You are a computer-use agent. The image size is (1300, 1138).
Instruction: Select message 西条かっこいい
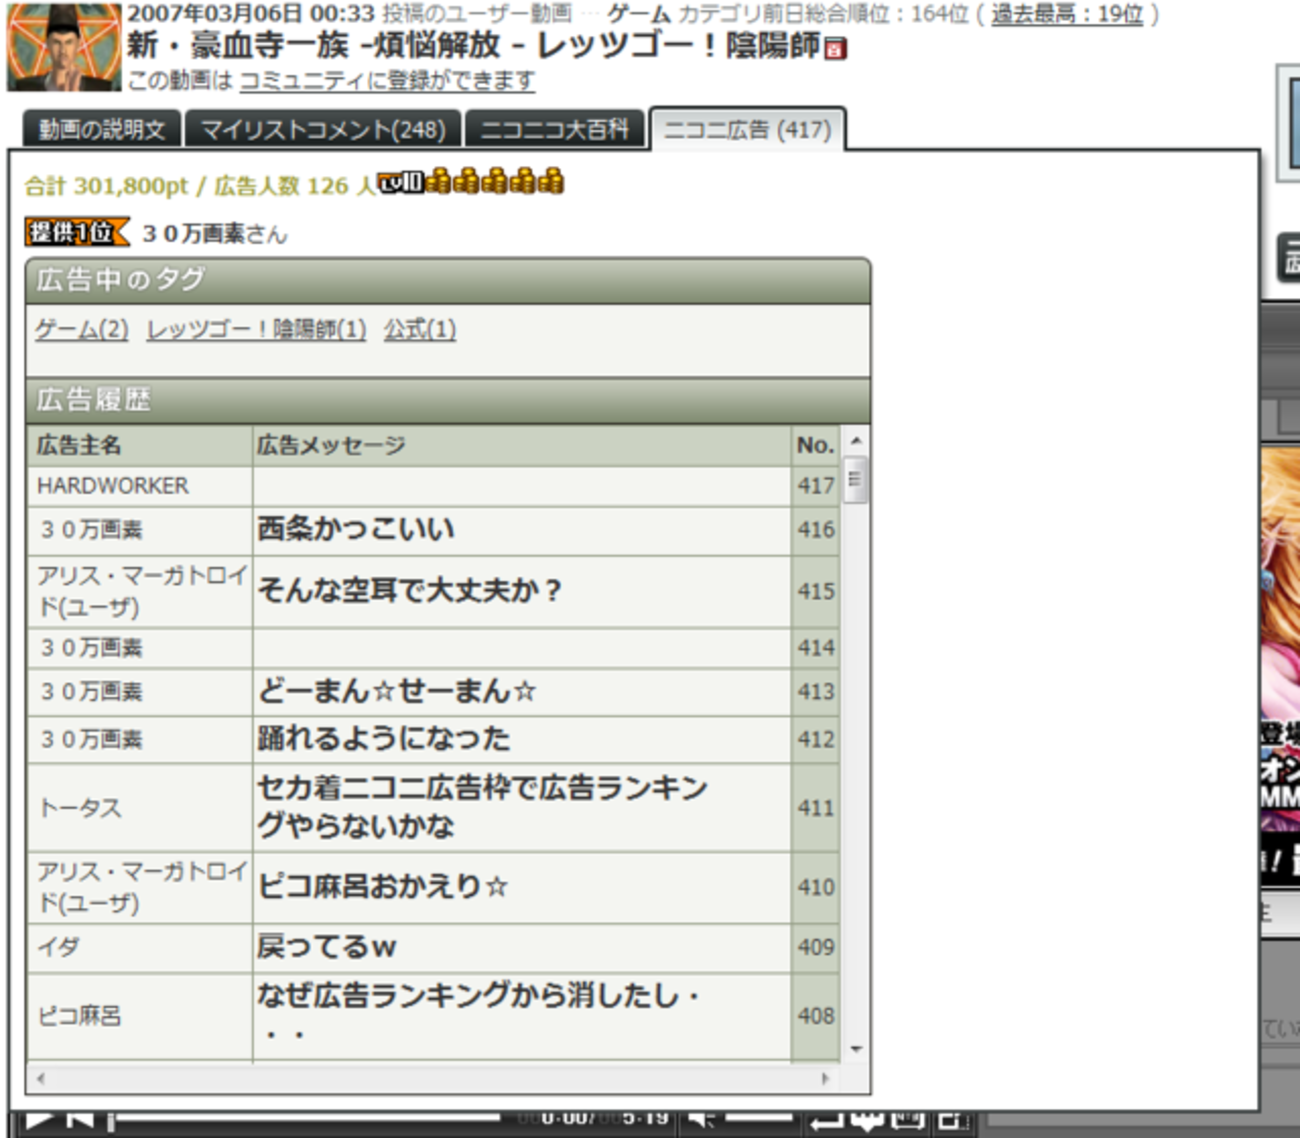coord(356,529)
